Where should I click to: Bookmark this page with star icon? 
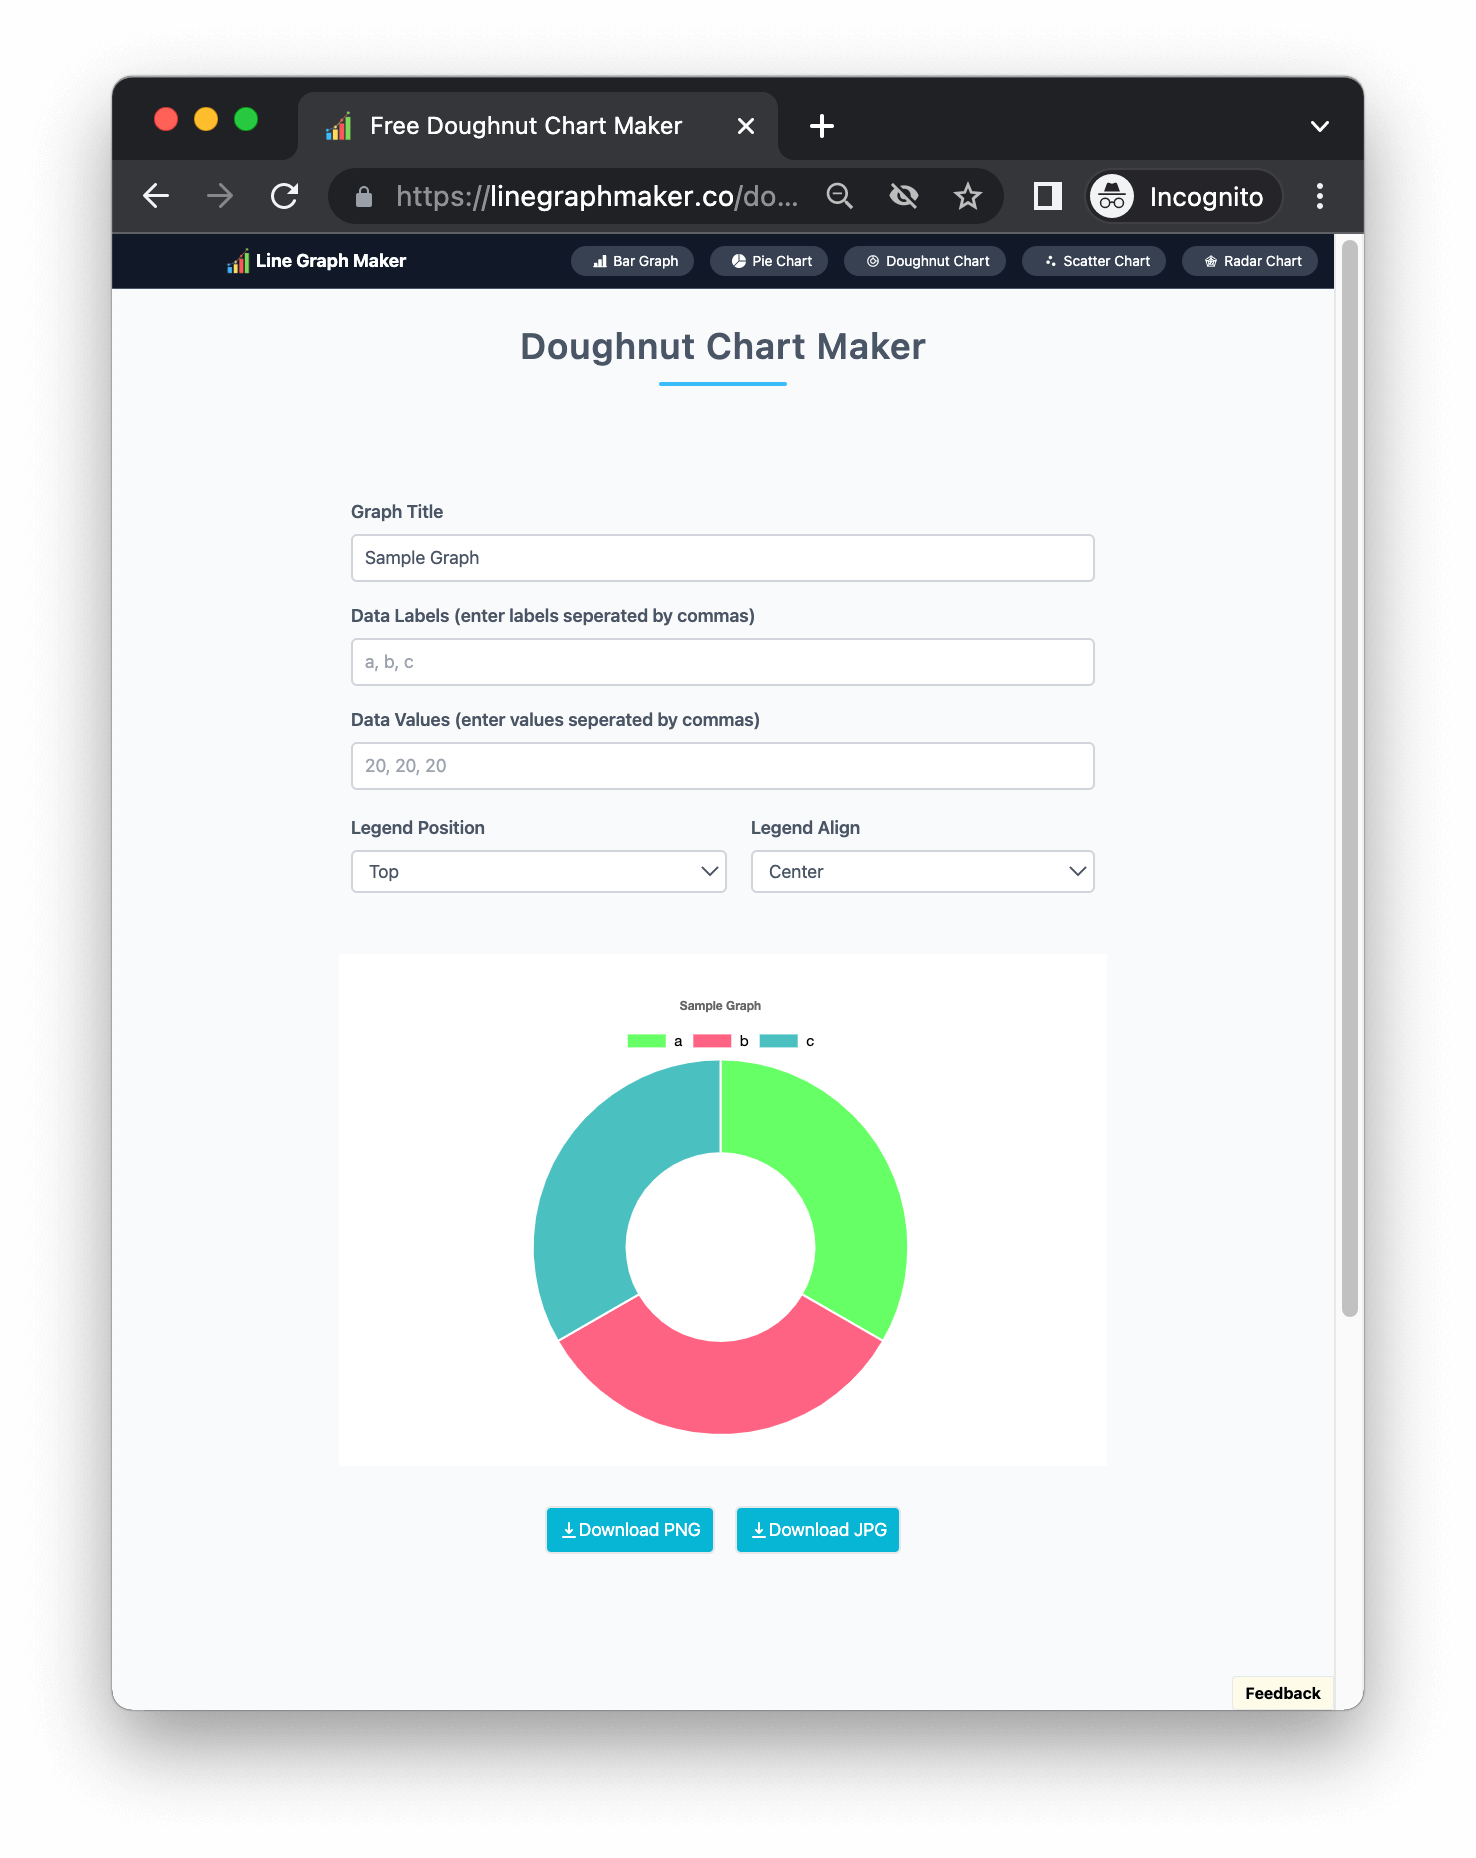968,196
